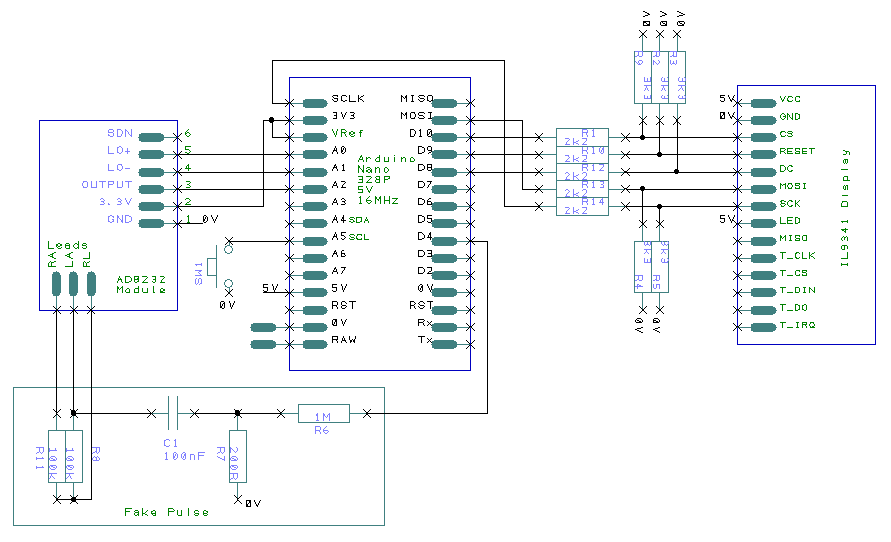891x542 pixels.
Task: Select resistor R14 2k2
Action: click(582, 206)
